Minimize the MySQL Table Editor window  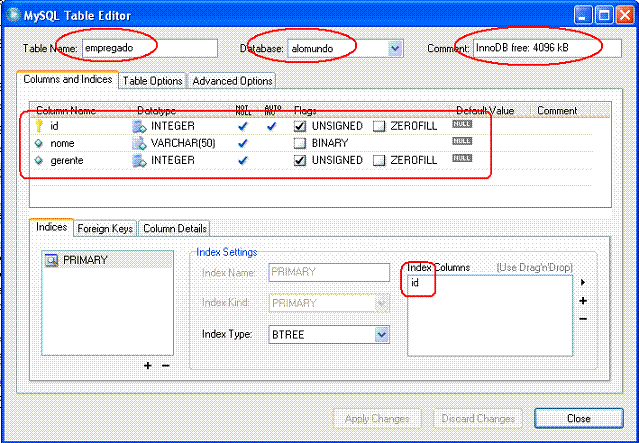click(583, 15)
